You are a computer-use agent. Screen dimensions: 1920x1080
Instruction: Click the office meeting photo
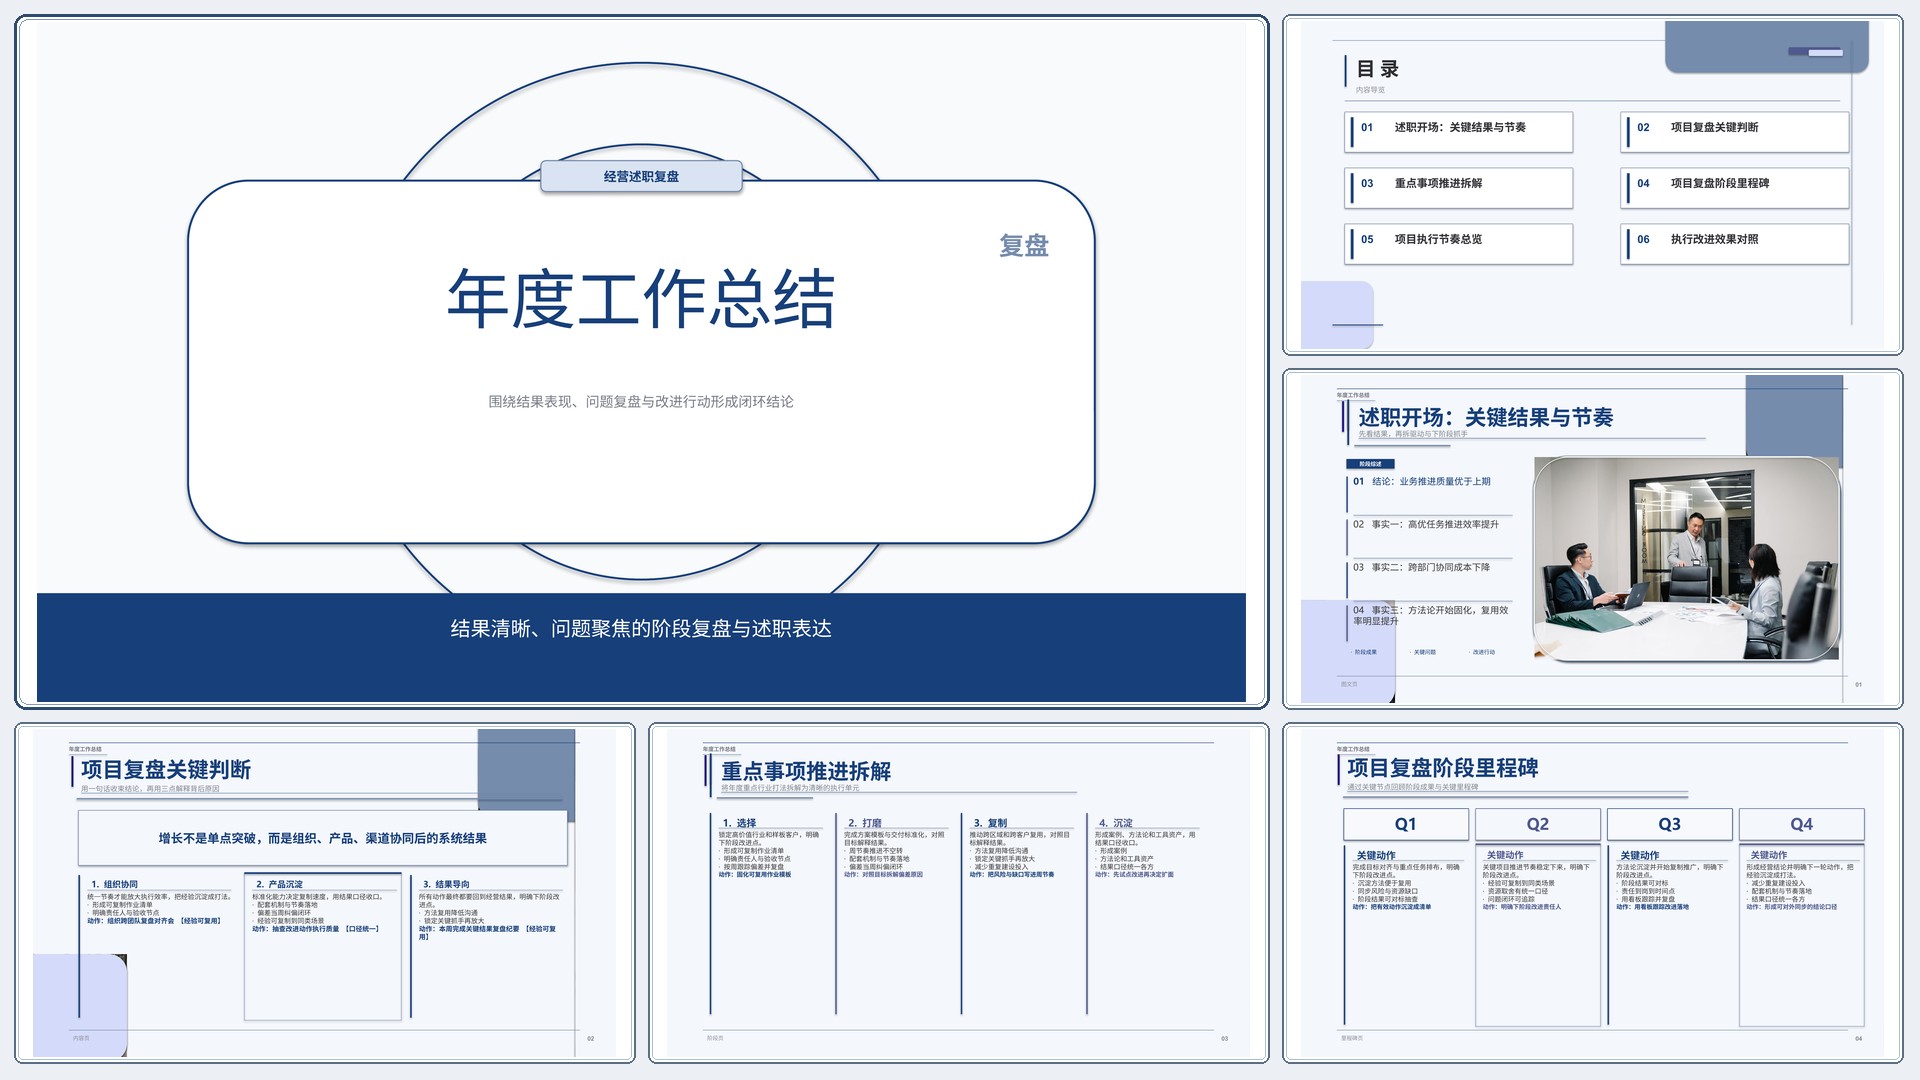click(1686, 558)
